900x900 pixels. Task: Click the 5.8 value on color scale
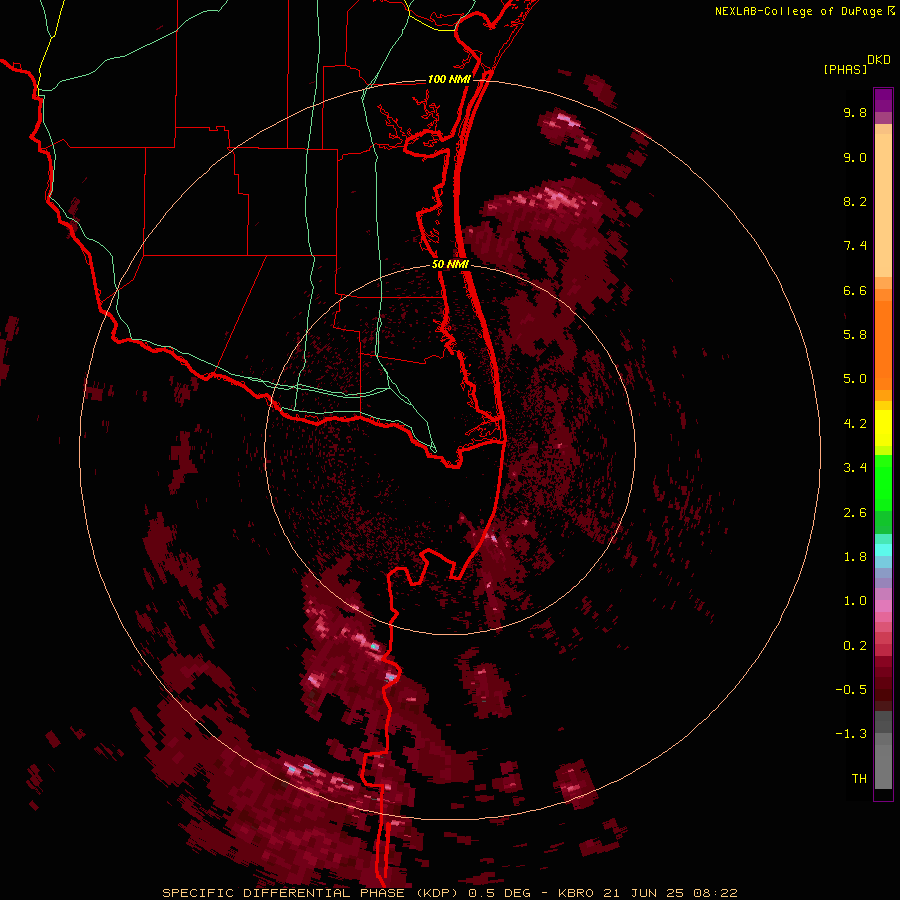pyautogui.click(x=855, y=334)
